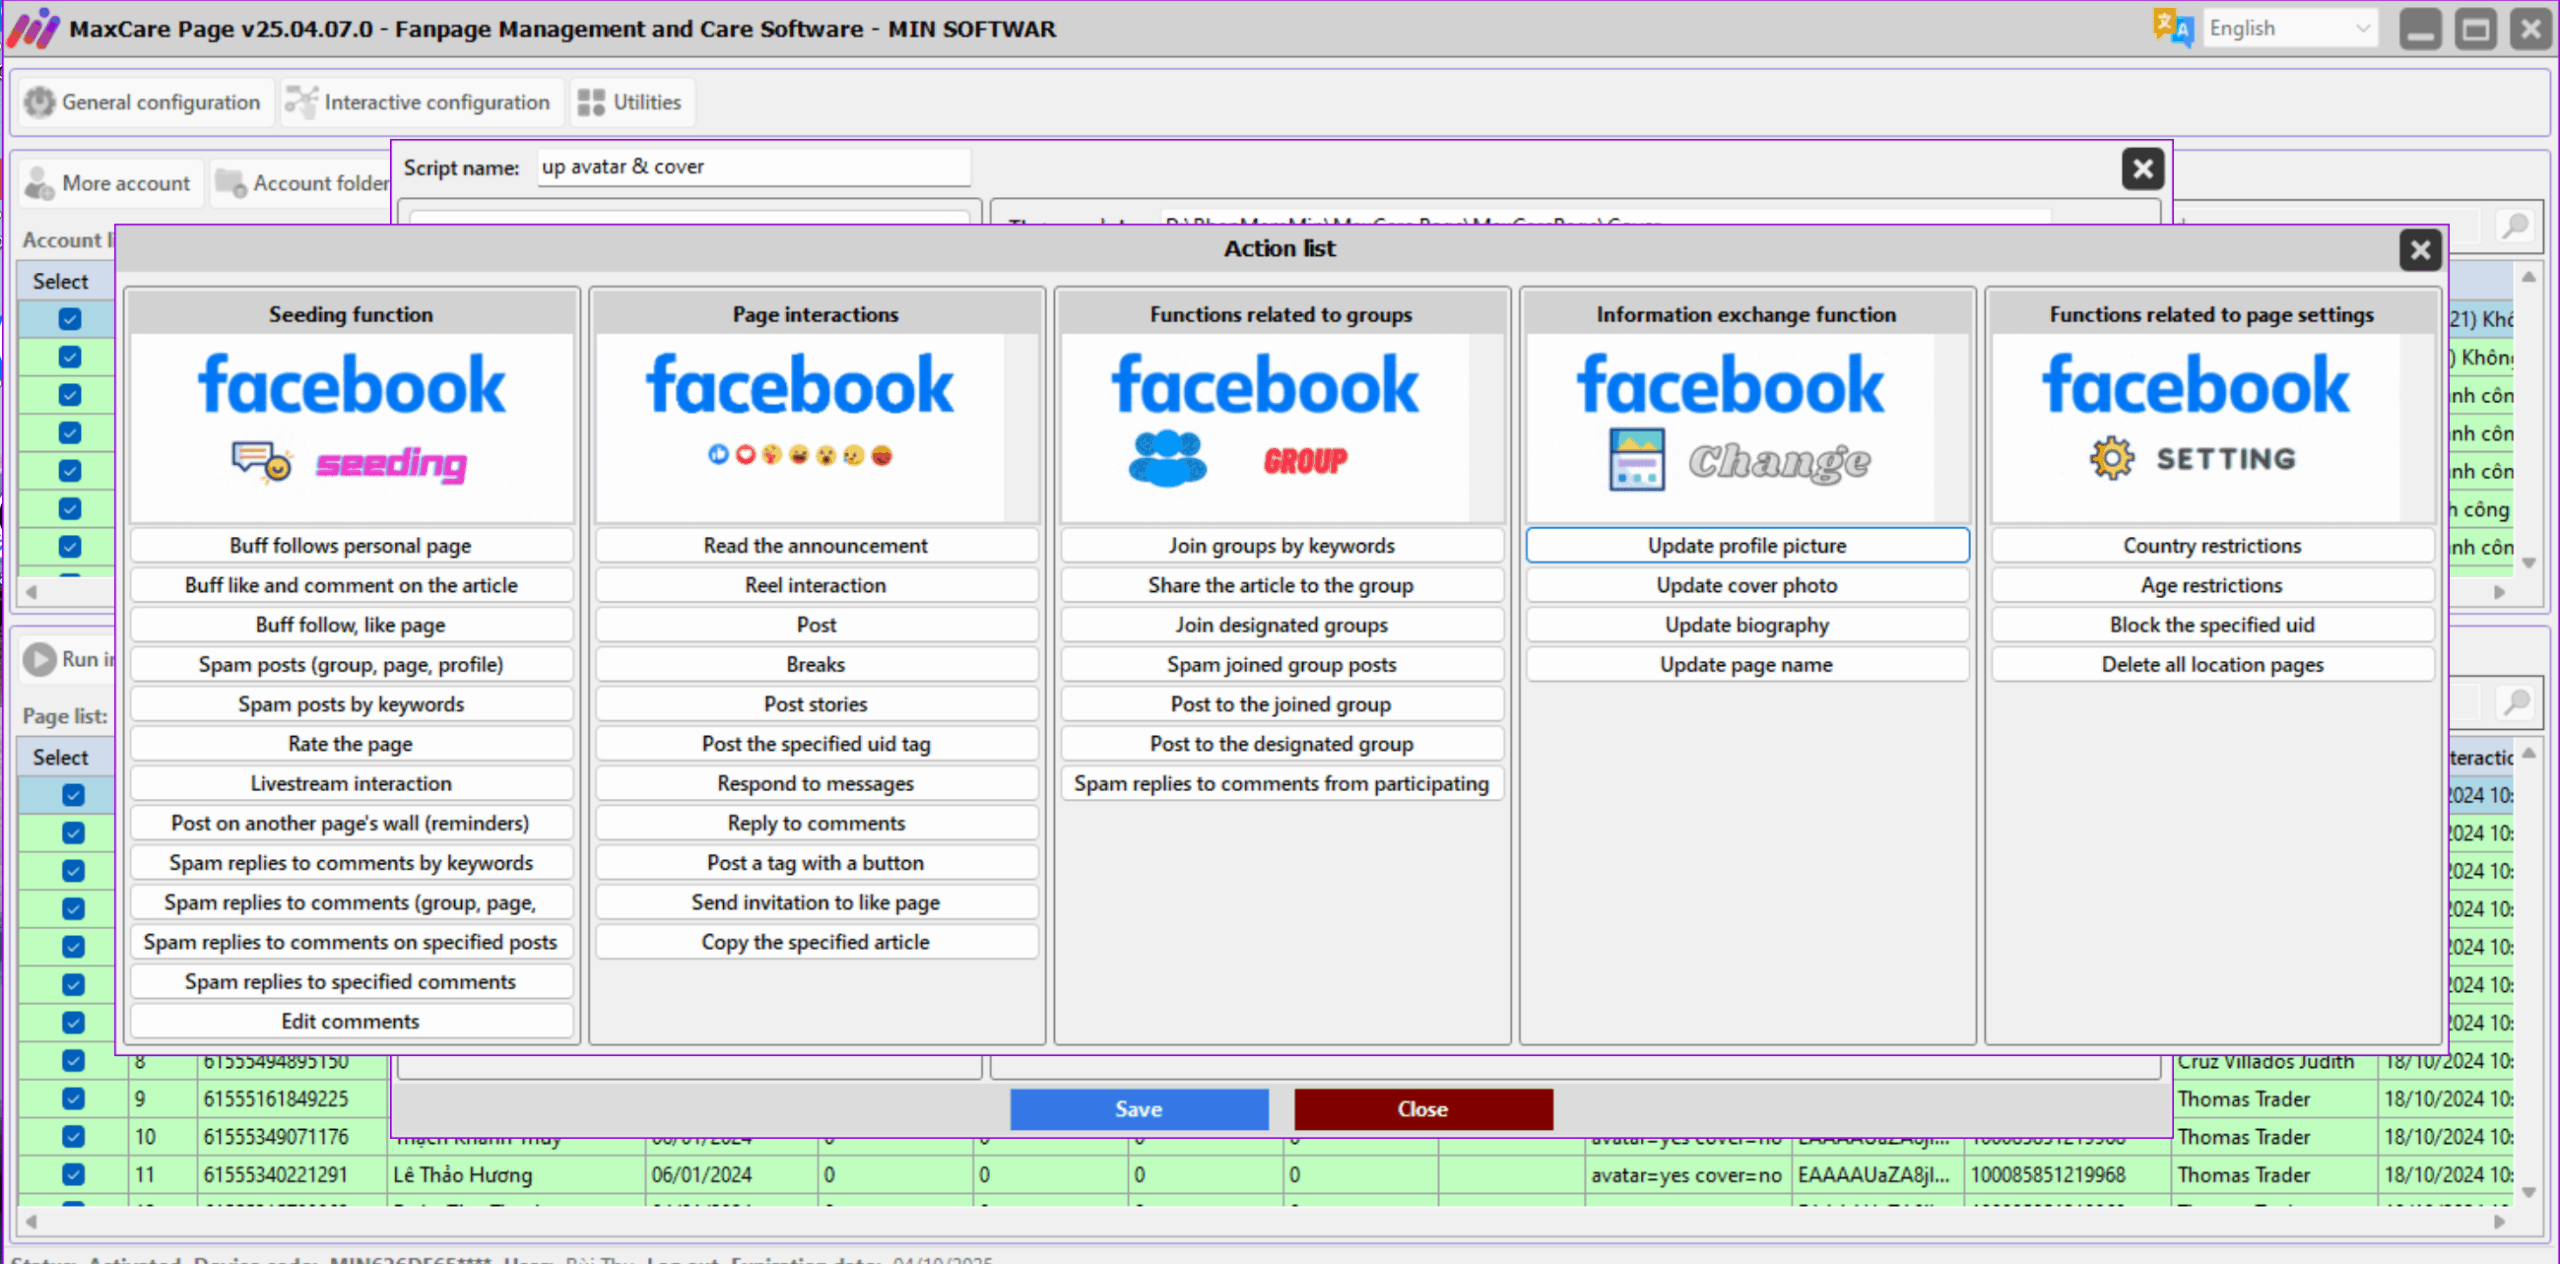Toggle the first checkbox in the account list
The image size is (2560, 1264).
[x=68, y=318]
